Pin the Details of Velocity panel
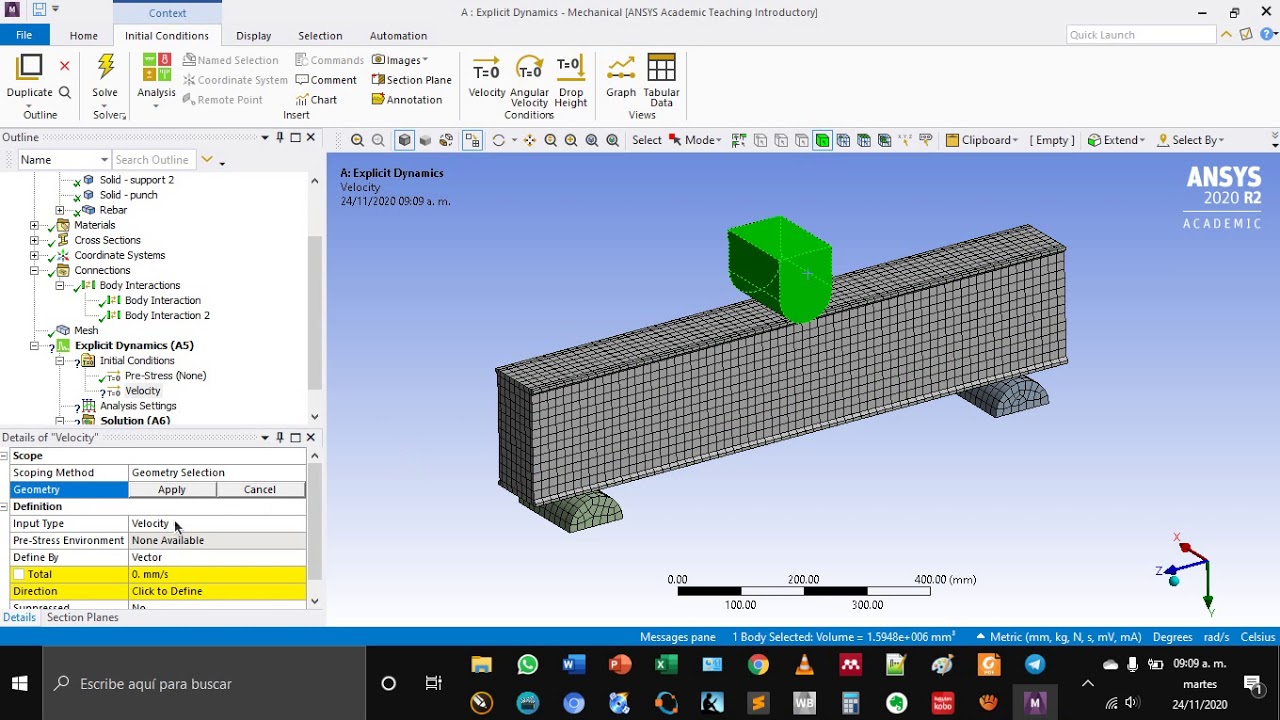1280x720 pixels. 280,437
